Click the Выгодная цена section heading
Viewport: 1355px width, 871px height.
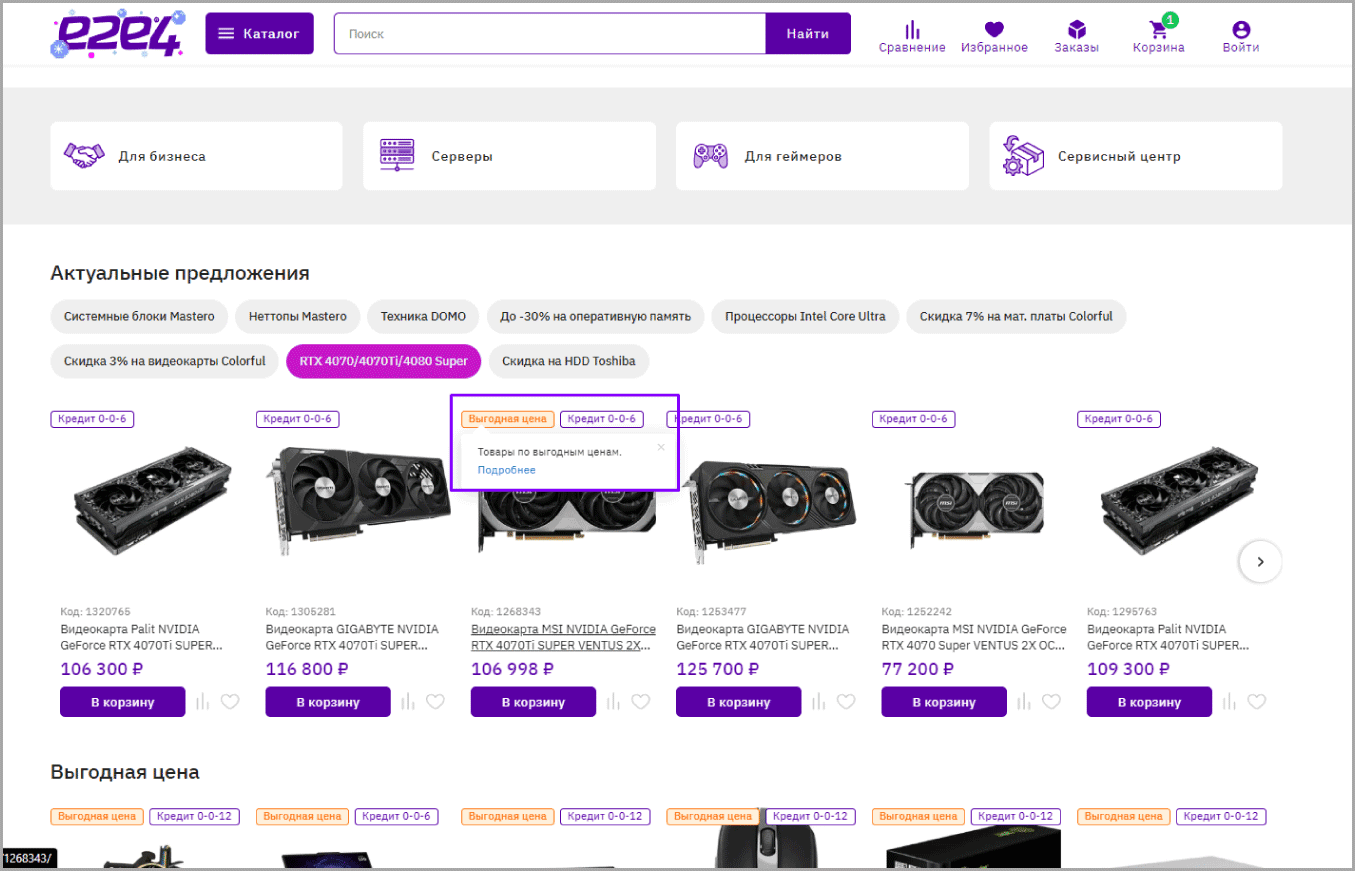click(x=125, y=772)
